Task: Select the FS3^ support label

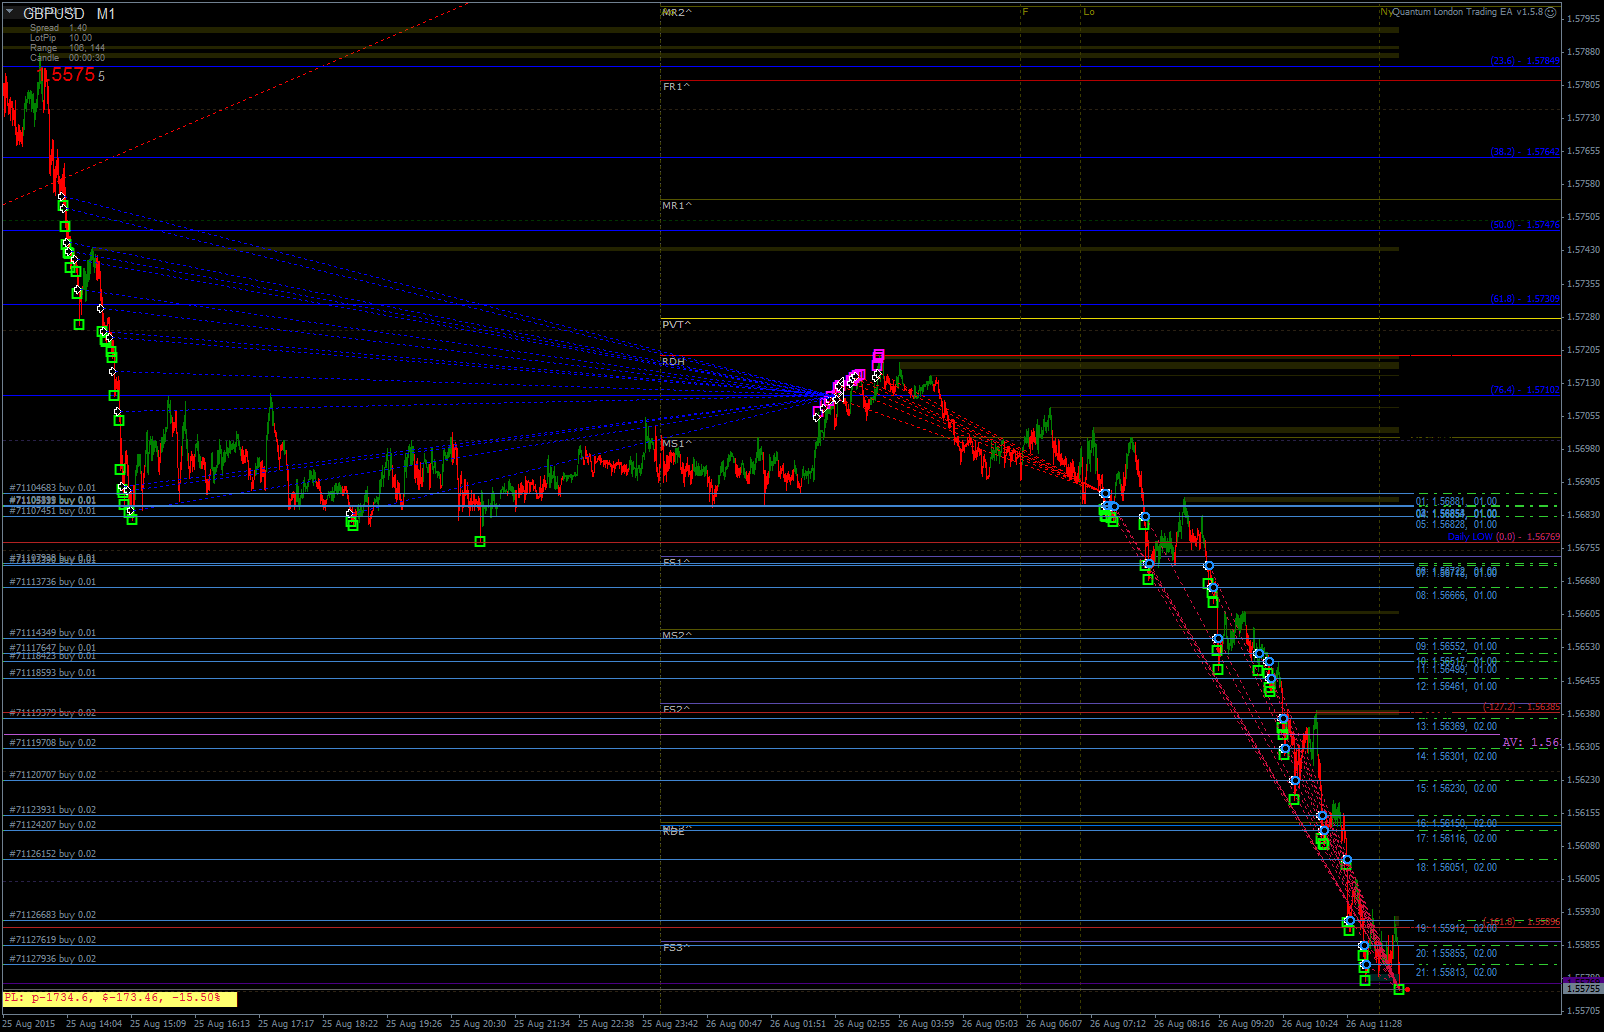Action: [x=676, y=948]
